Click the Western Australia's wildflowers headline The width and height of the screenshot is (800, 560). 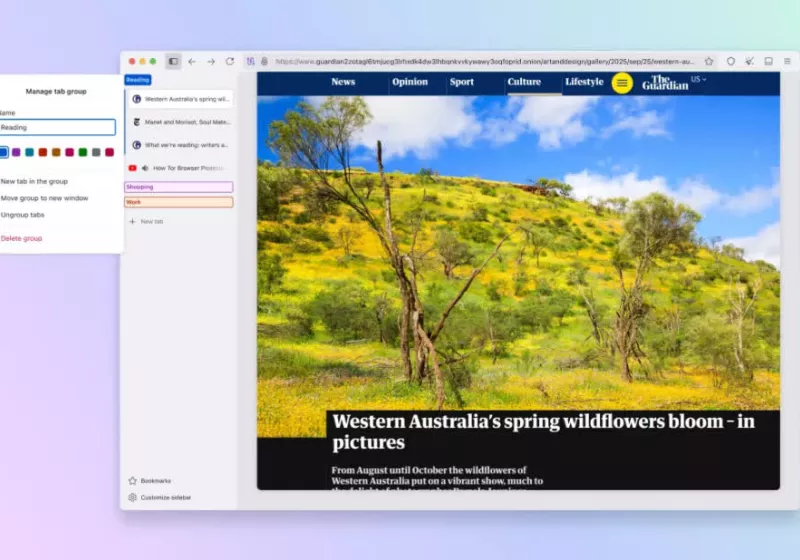(x=543, y=431)
